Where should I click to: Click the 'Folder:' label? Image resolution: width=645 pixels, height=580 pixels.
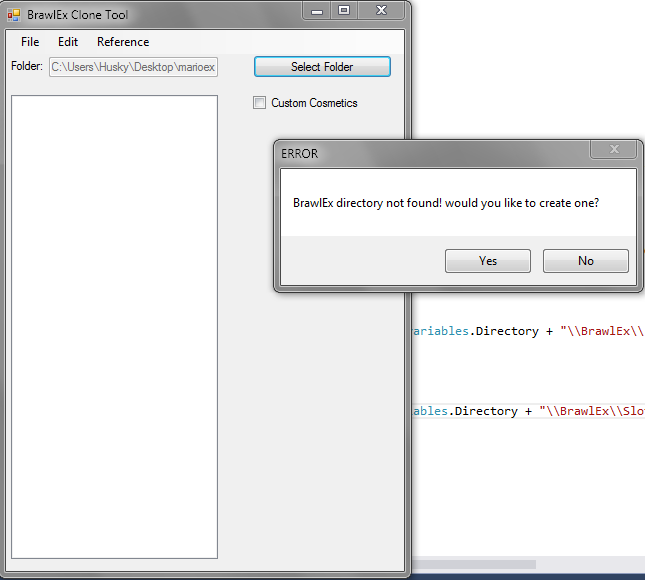coord(27,66)
